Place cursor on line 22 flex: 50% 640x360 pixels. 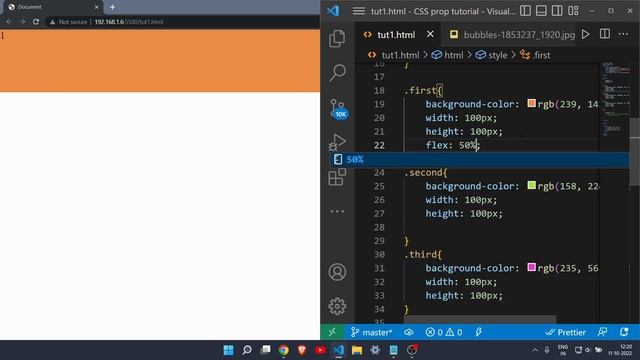pyautogui.click(x=453, y=145)
